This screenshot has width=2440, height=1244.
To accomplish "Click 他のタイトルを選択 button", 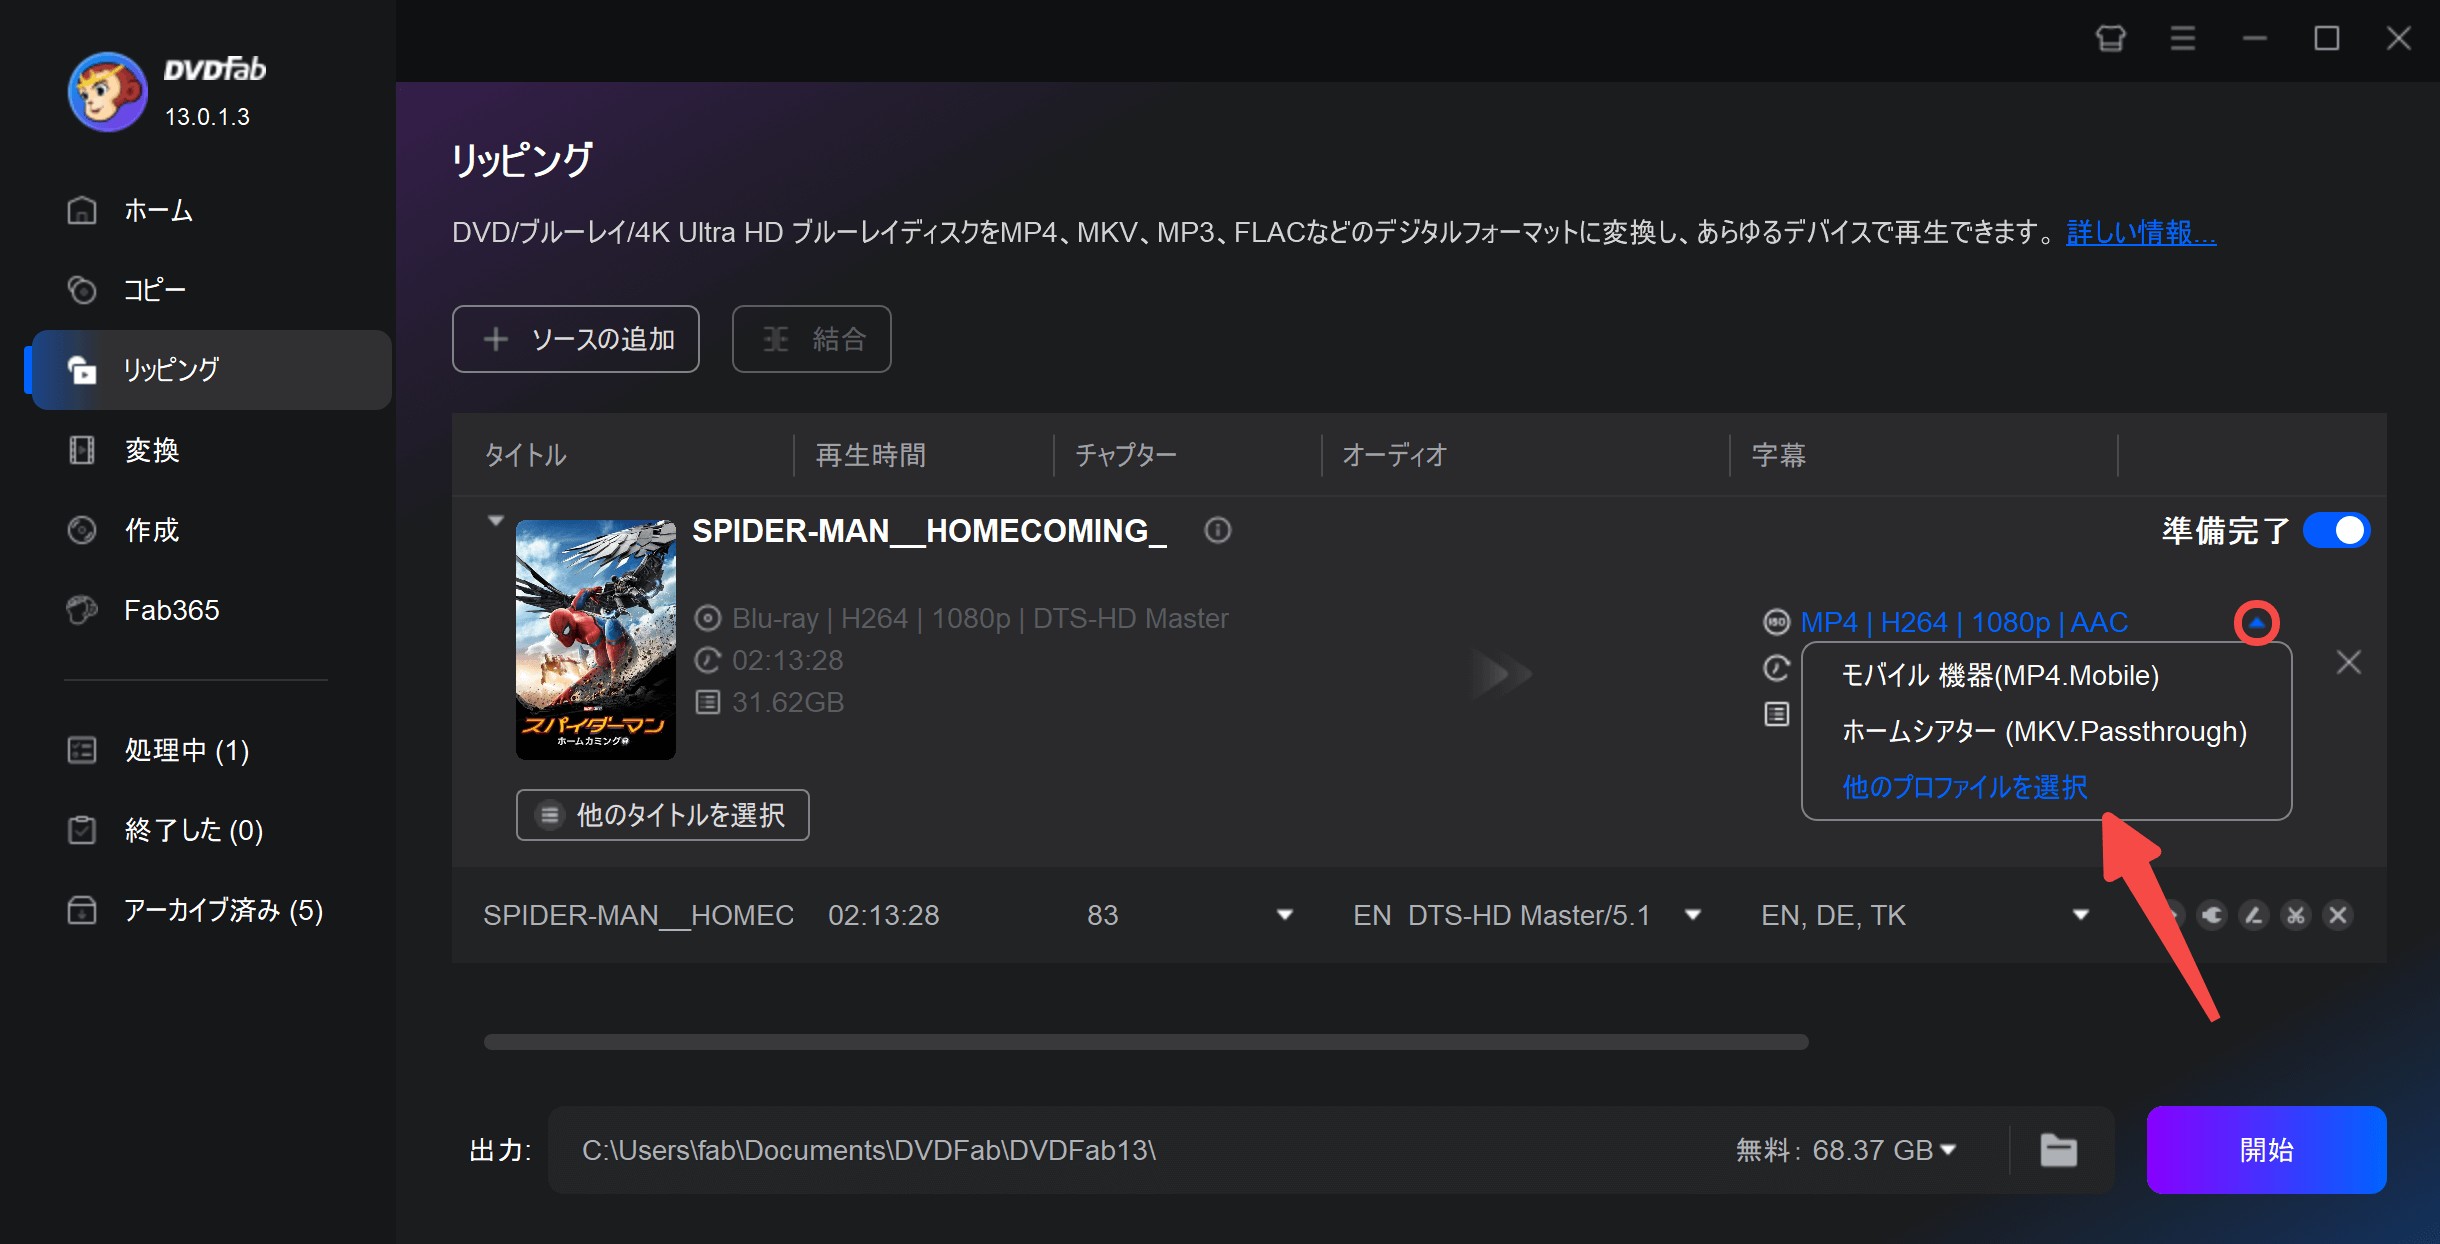I will click(662, 815).
